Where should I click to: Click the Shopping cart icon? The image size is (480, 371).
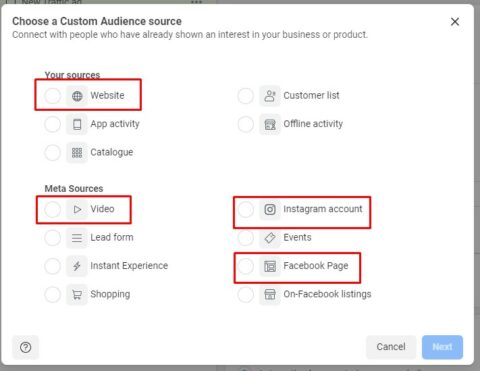77,294
